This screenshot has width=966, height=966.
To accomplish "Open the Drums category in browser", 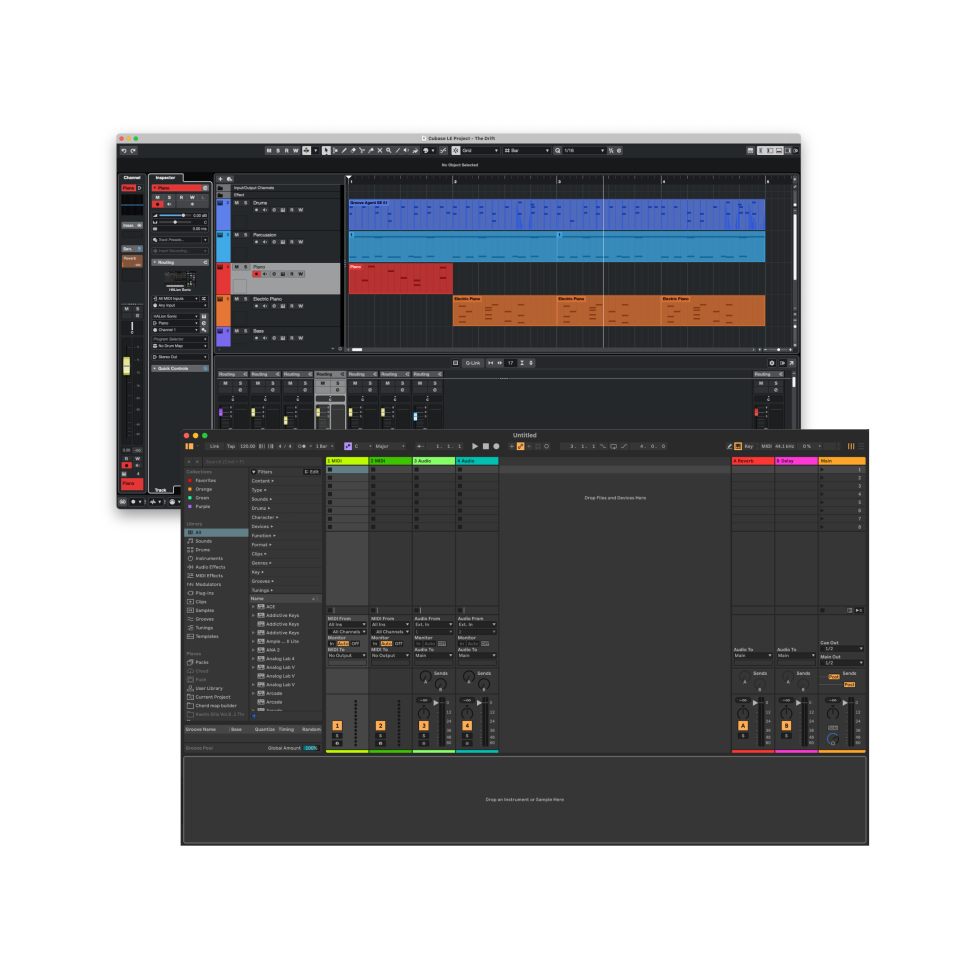I will 203,550.
